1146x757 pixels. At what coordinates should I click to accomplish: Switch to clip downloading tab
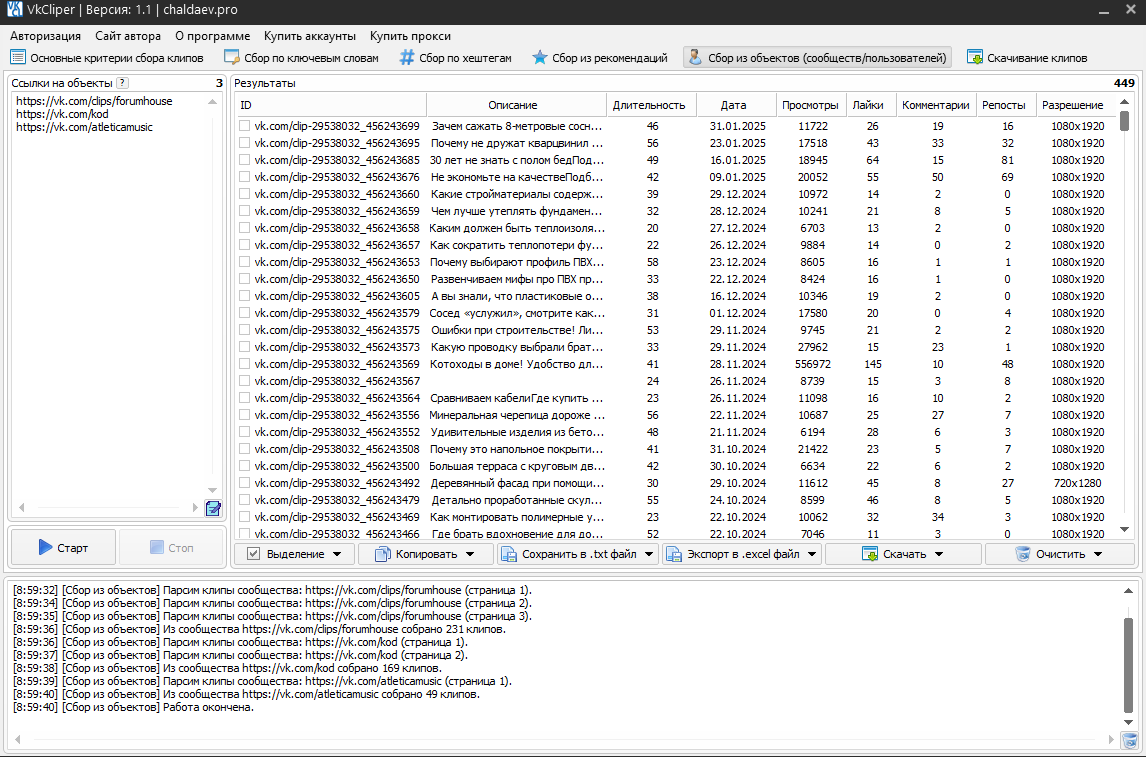pyautogui.click(x=1026, y=58)
